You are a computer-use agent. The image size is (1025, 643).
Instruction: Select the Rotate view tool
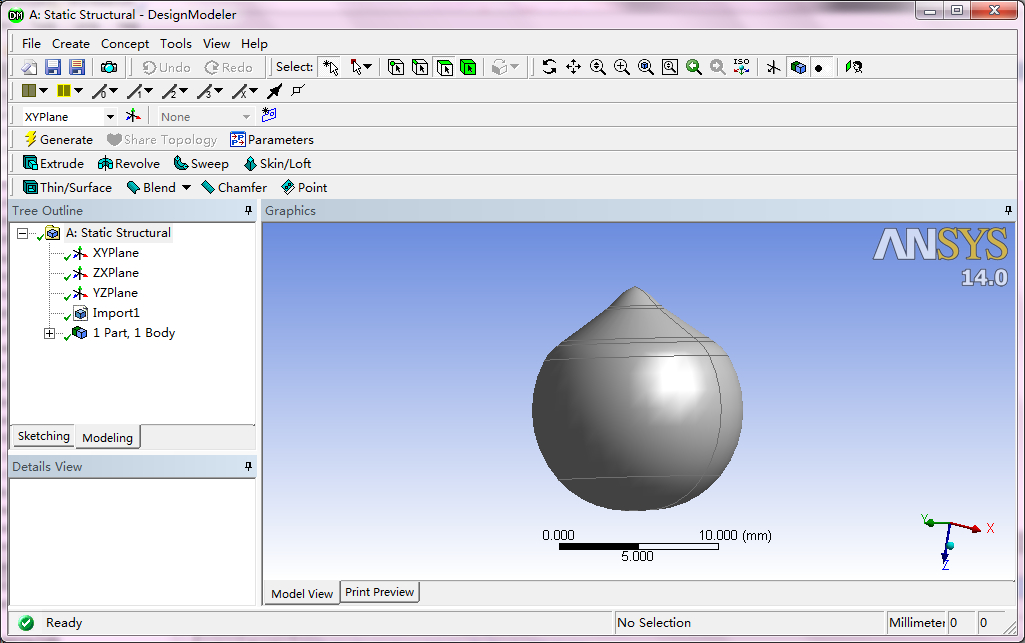click(549, 67)
